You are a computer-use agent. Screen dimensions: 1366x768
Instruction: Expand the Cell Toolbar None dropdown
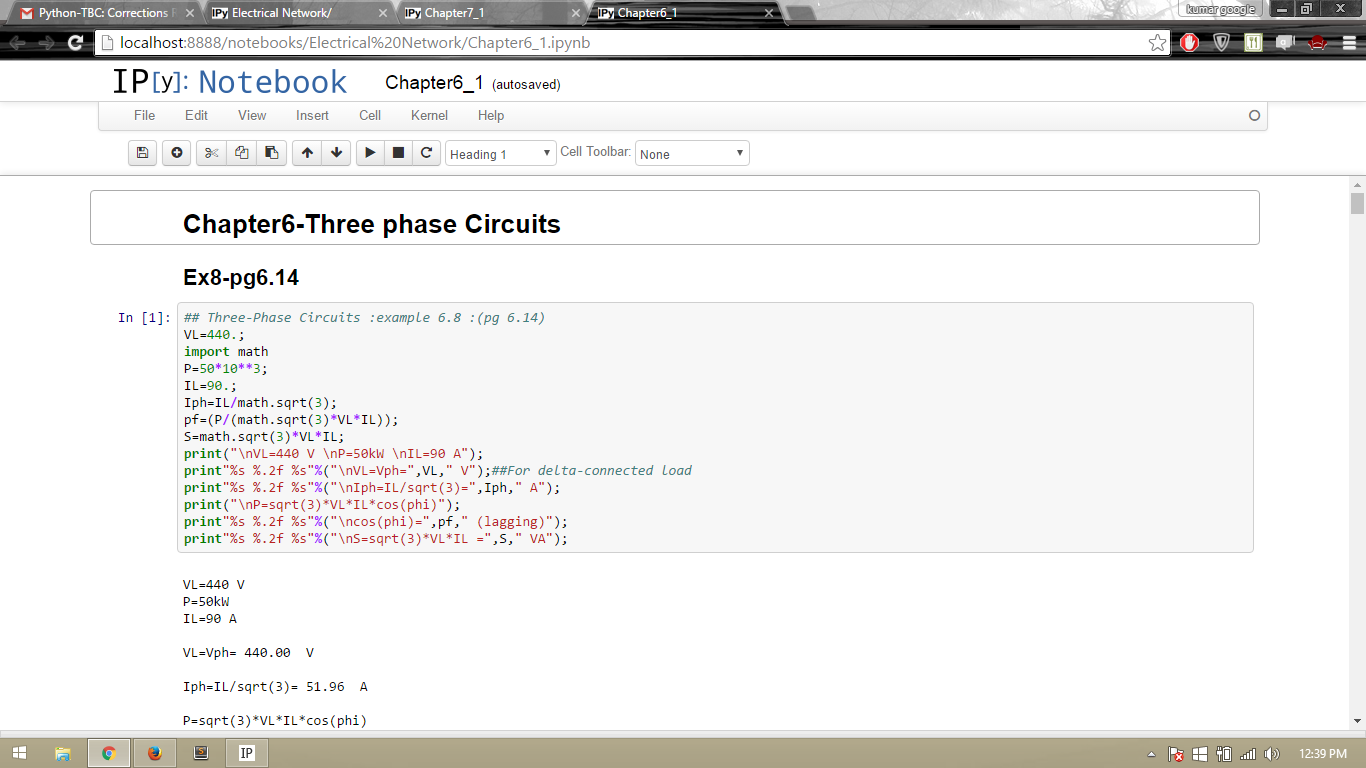pyautogui.click(x=692, y=154)
